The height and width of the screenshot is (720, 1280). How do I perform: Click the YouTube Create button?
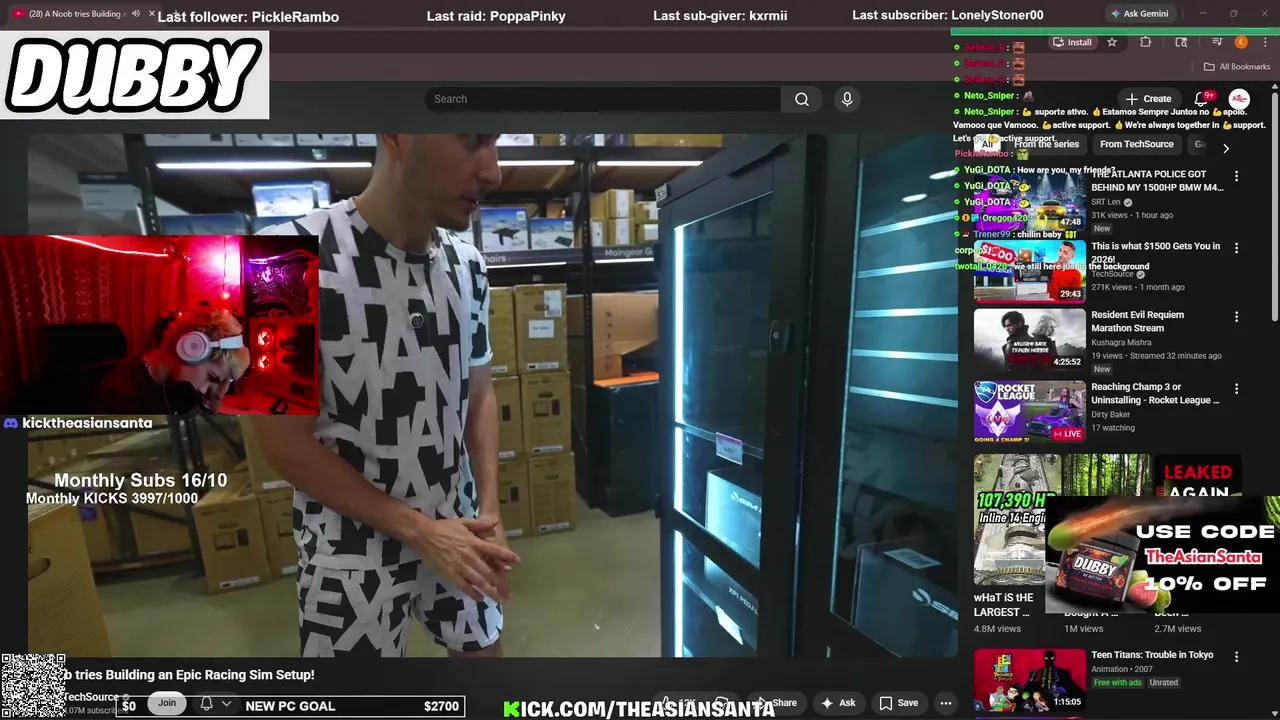pos(1148,99)
